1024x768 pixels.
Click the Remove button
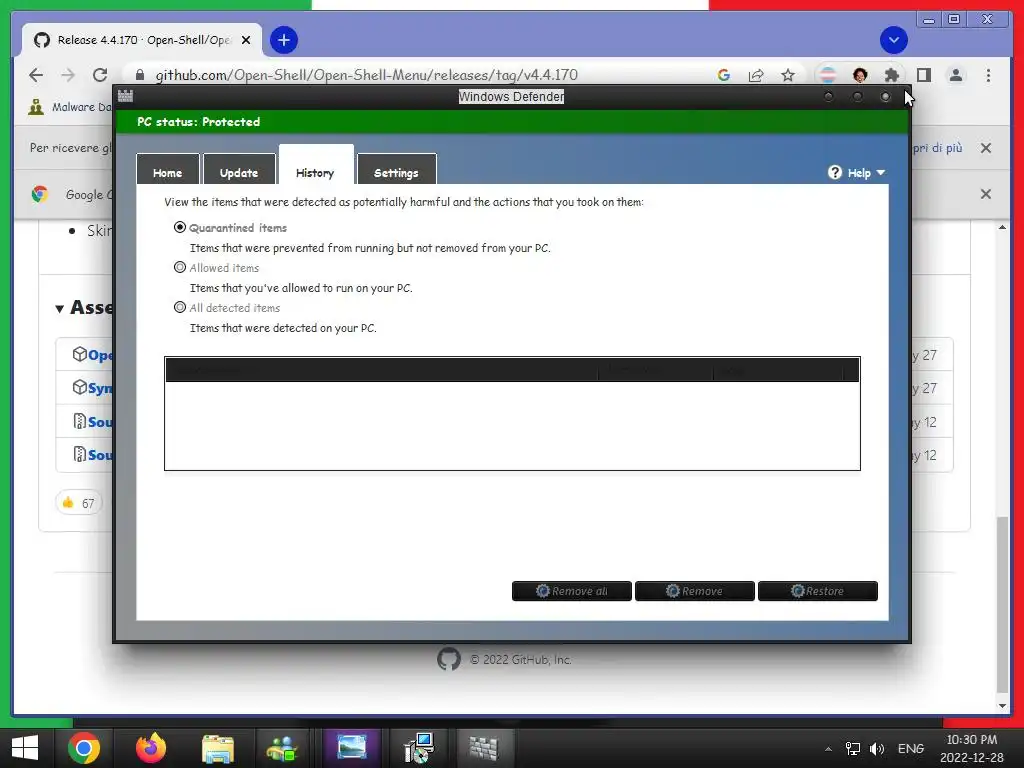pos(694,591)
